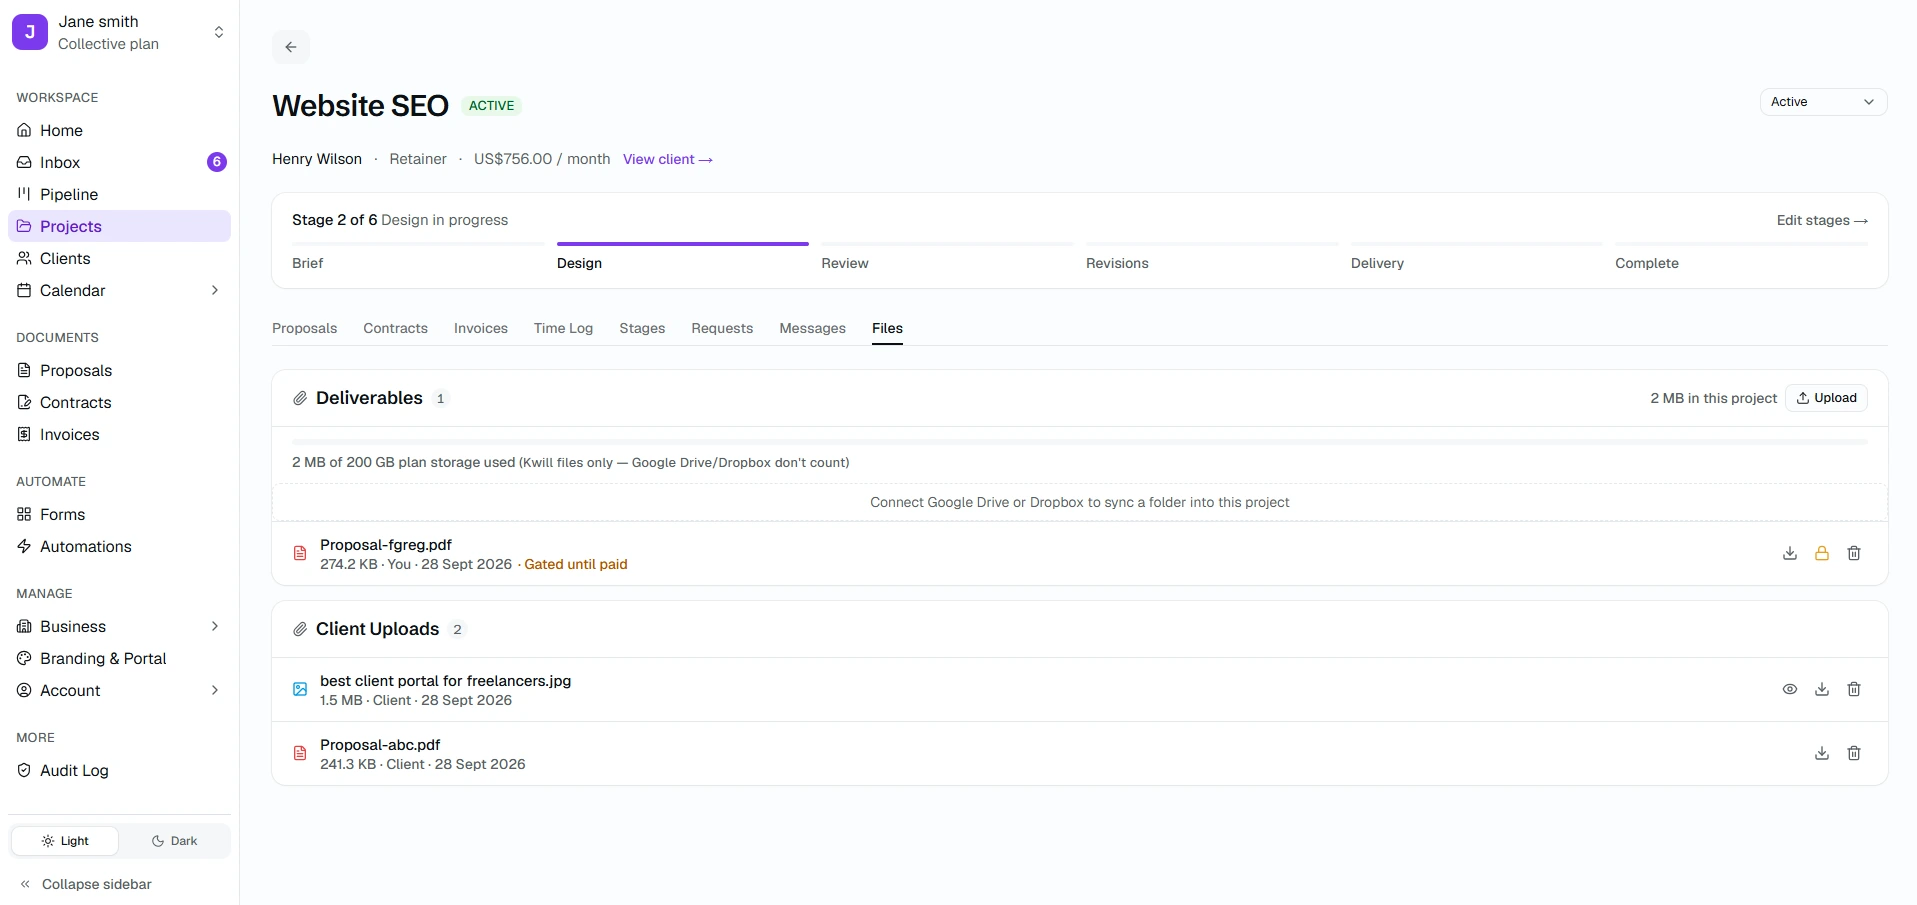Click the Jane smith avatar
Screen dimensions: 1917x905
(x=30, y=32)
